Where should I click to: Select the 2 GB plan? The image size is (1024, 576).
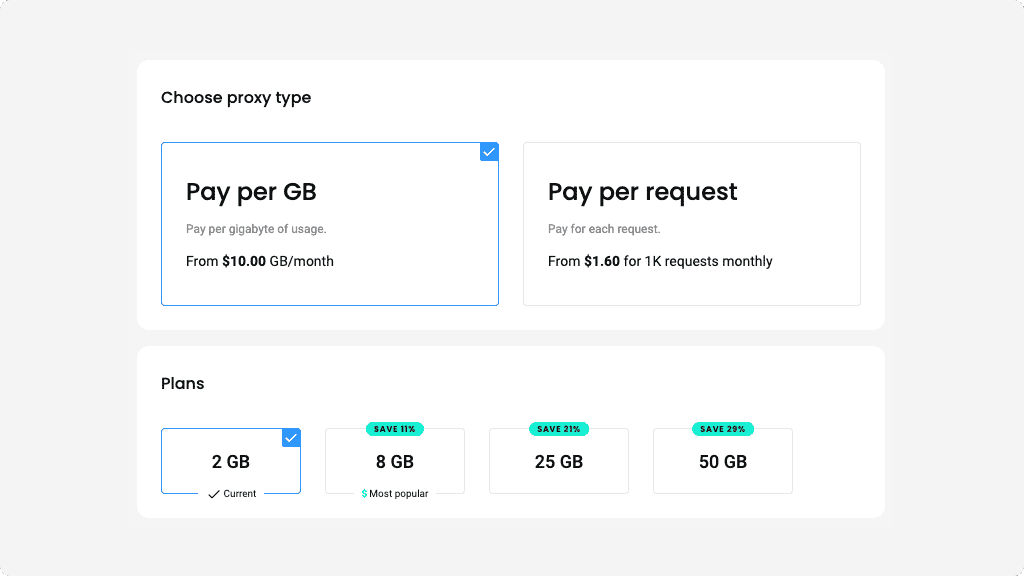coord(231,462)
